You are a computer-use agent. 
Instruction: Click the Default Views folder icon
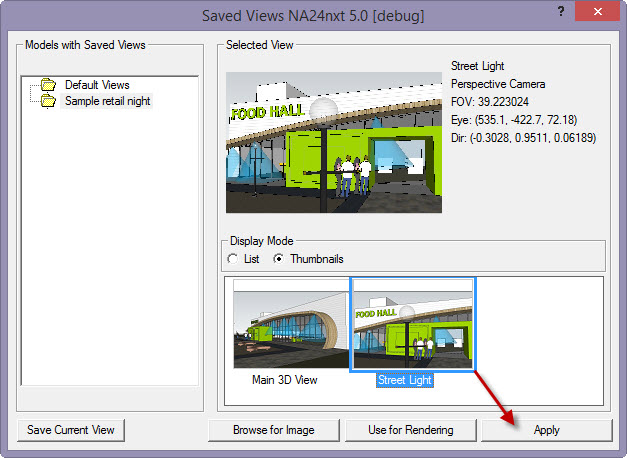(x=47, y=85)
